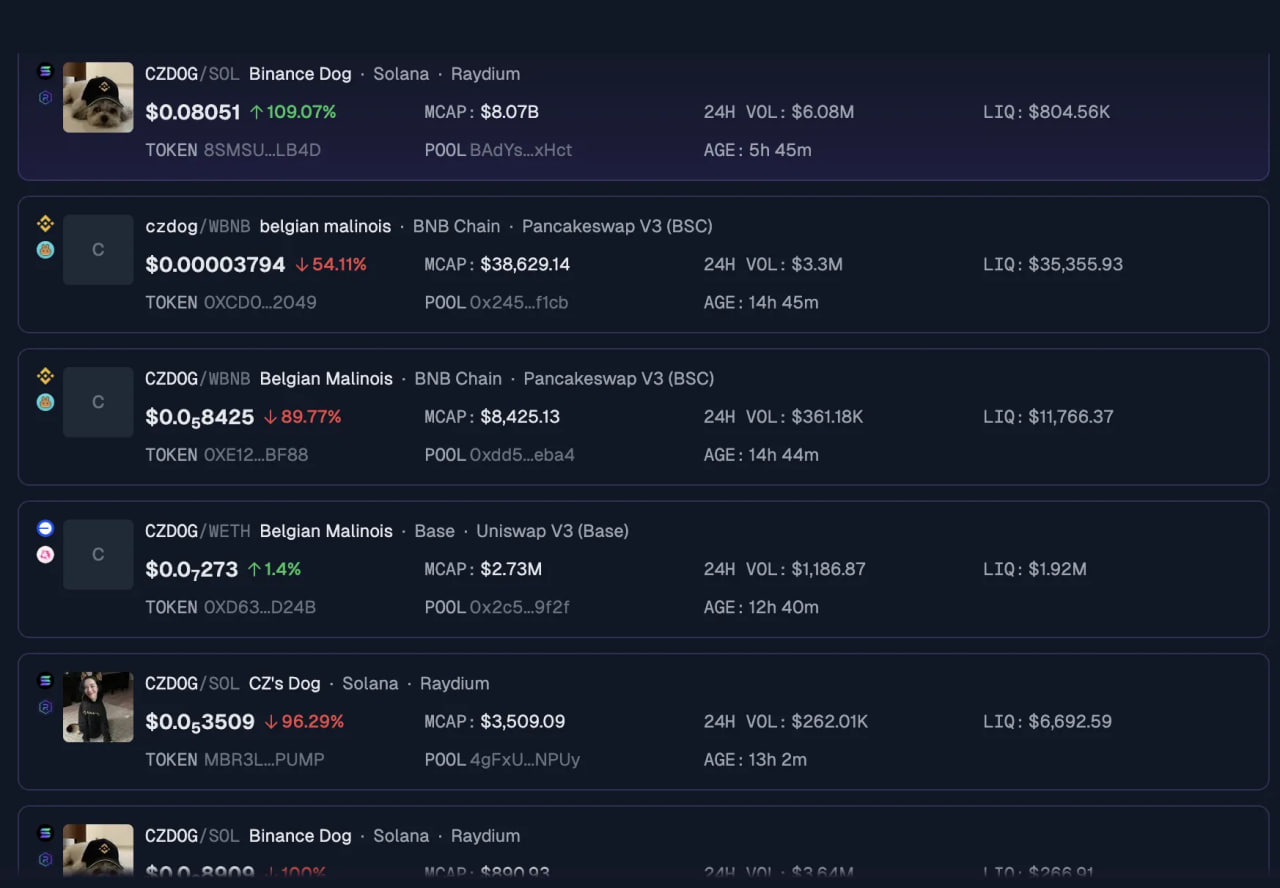
Task: Open the CZ's Dog token photo thumbnail
Action: coord(98,707)
